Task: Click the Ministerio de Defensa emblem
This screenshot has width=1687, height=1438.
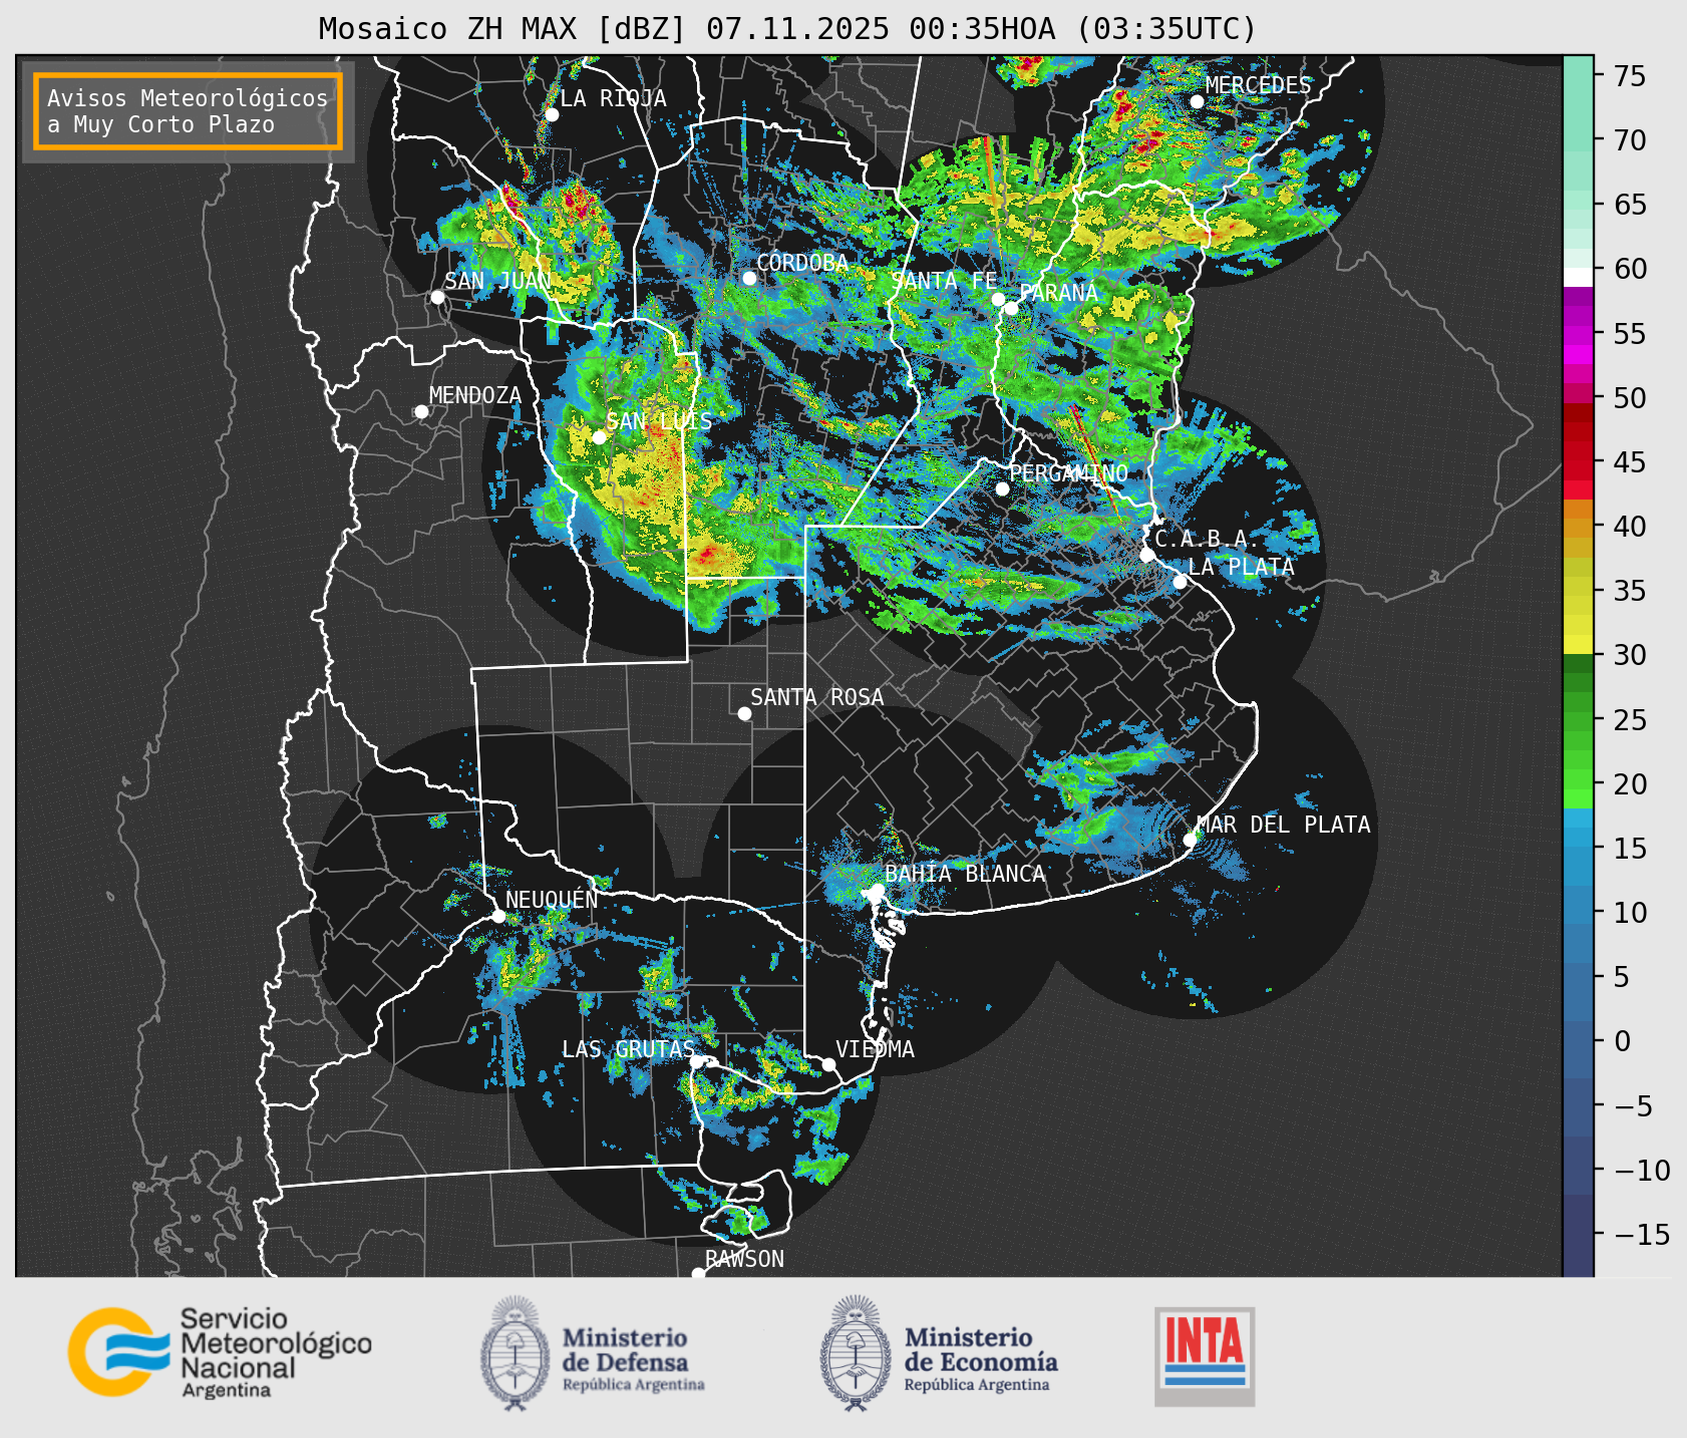Action: pos(514,1353)
